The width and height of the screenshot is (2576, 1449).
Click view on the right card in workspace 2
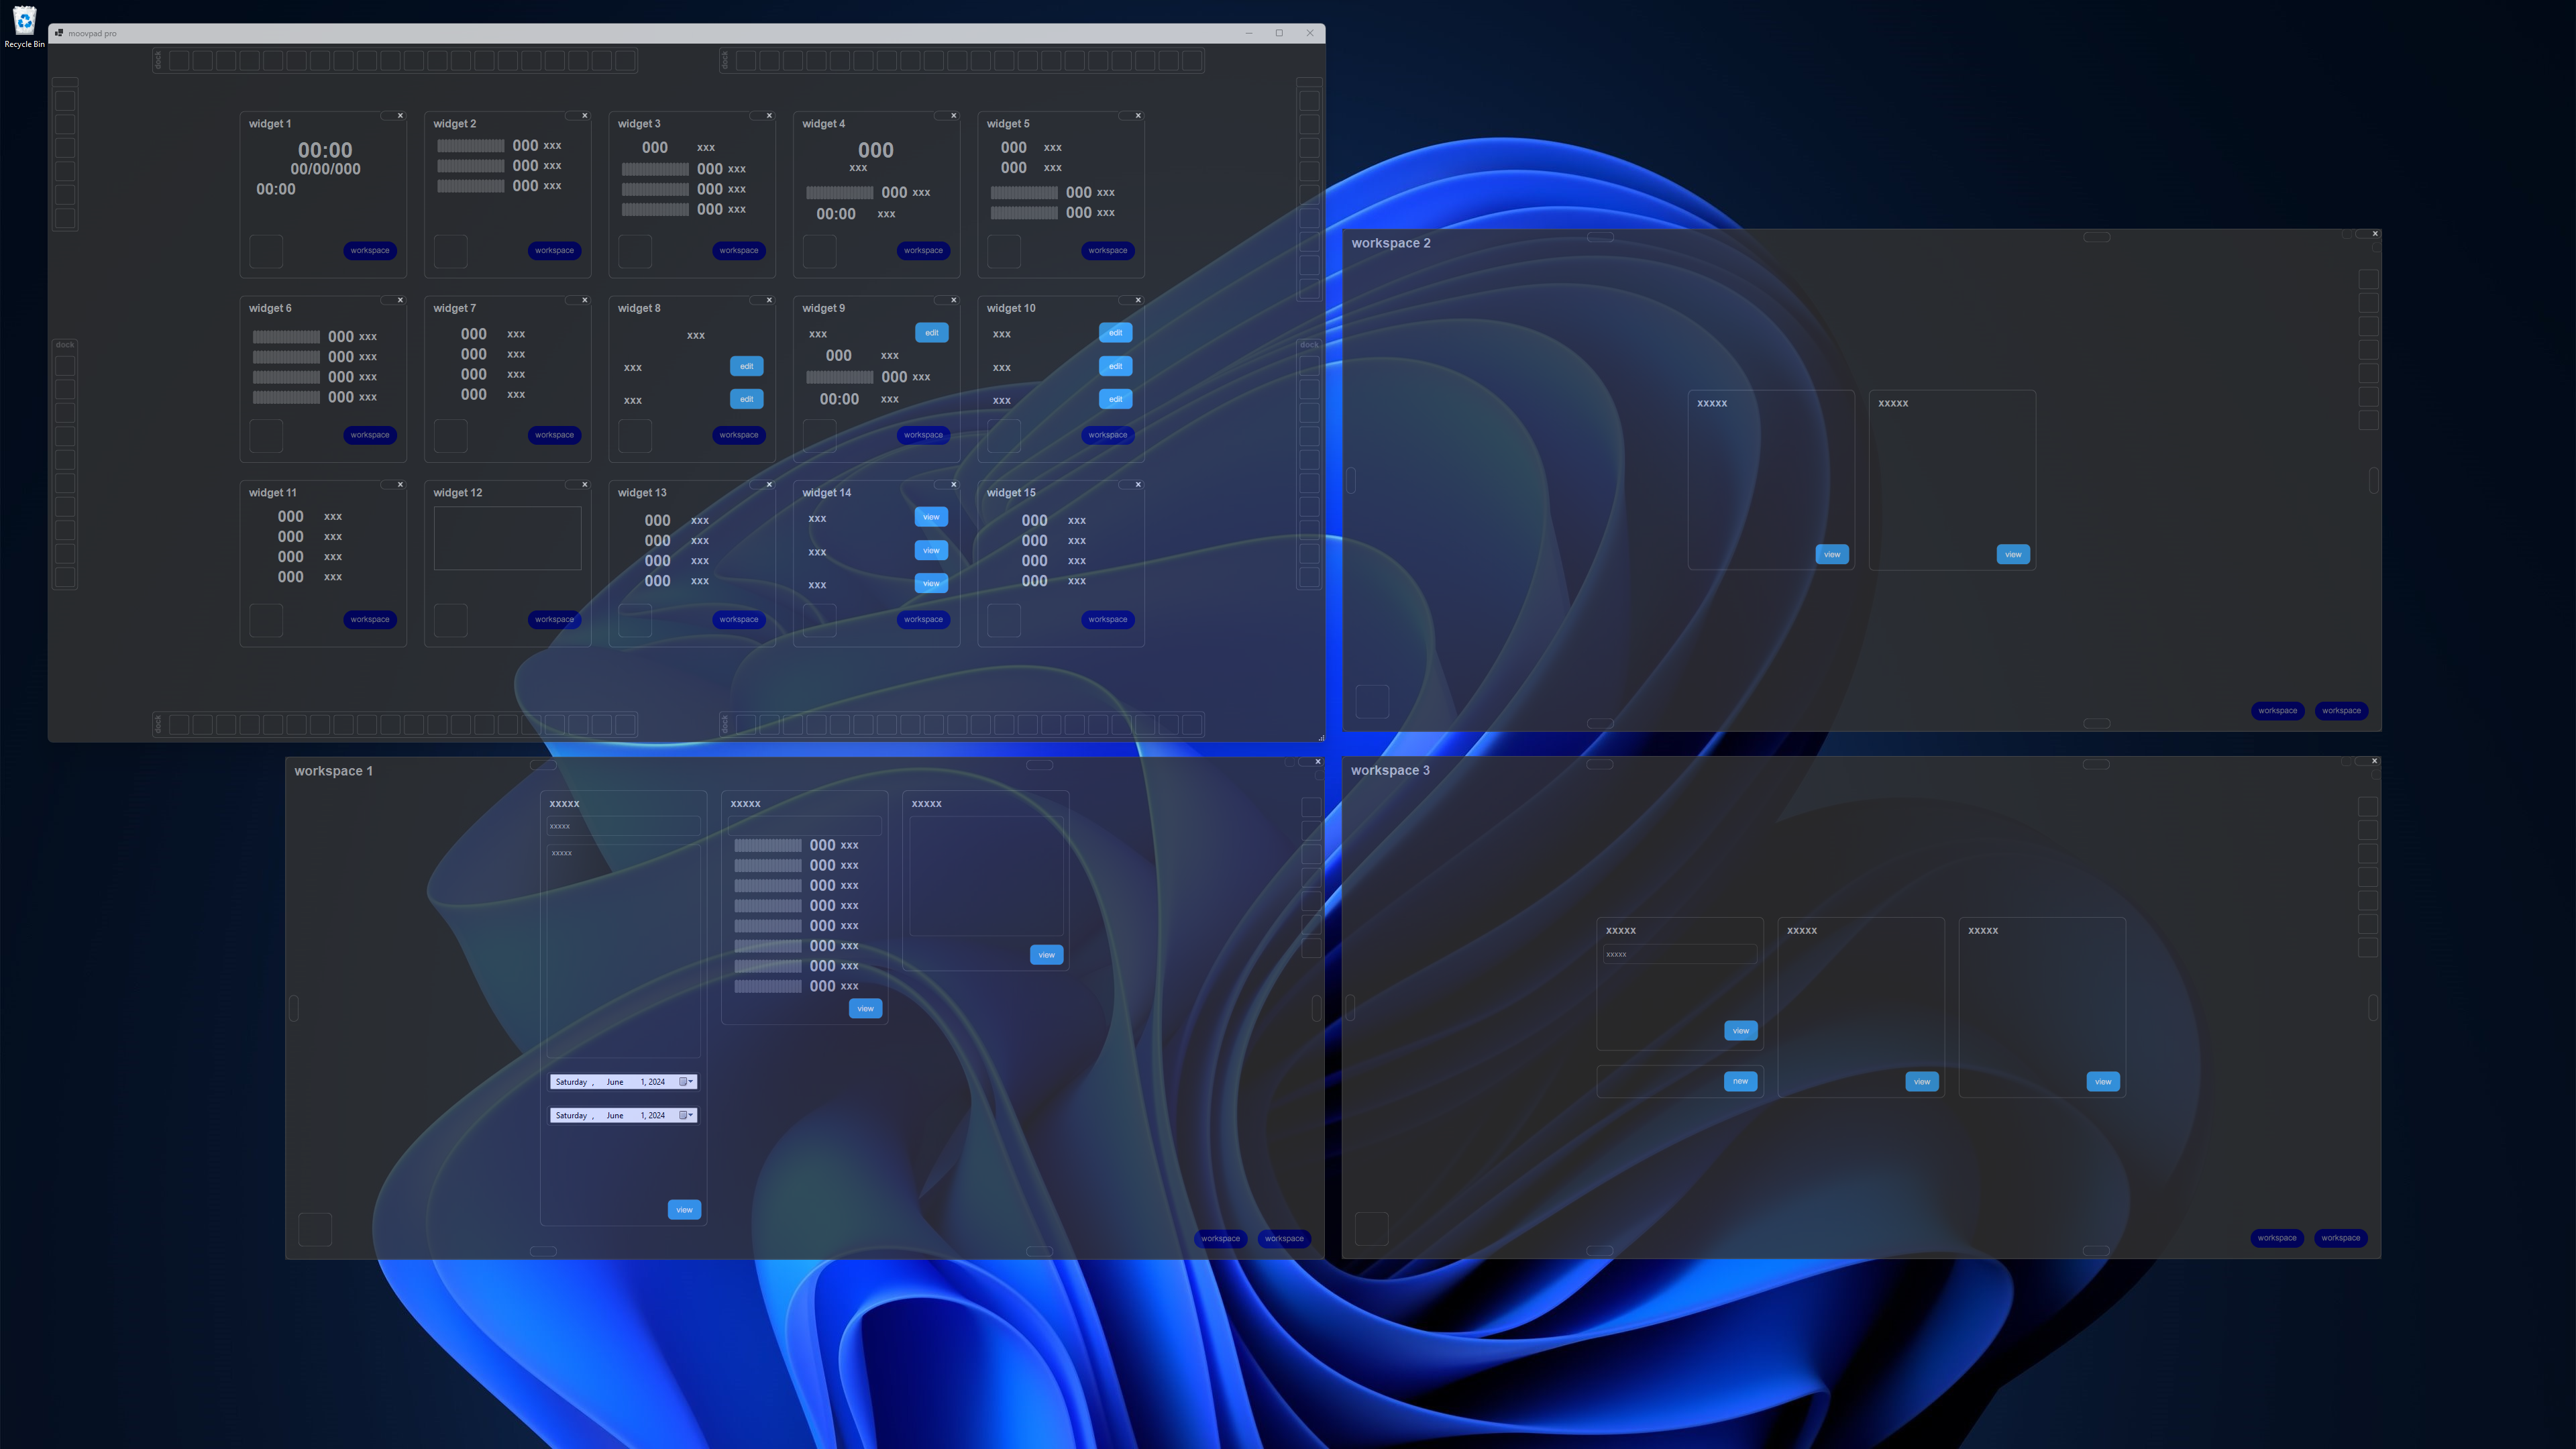[x=2013, y=554]
